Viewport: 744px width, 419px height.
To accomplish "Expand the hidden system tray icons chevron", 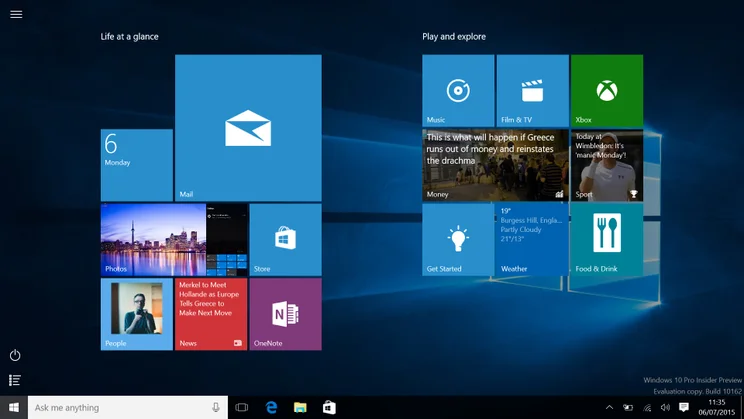I will (609, 408).
